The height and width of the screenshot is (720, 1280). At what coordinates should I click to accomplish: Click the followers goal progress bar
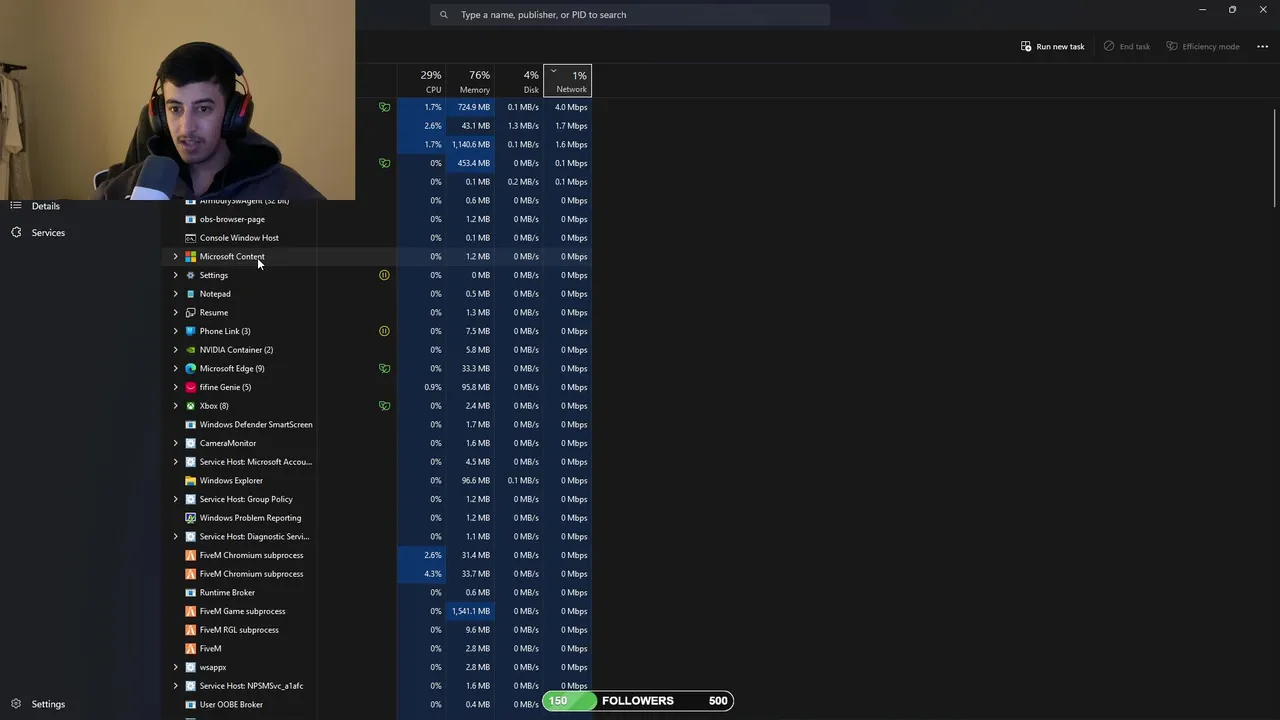(x=638, y=701)
